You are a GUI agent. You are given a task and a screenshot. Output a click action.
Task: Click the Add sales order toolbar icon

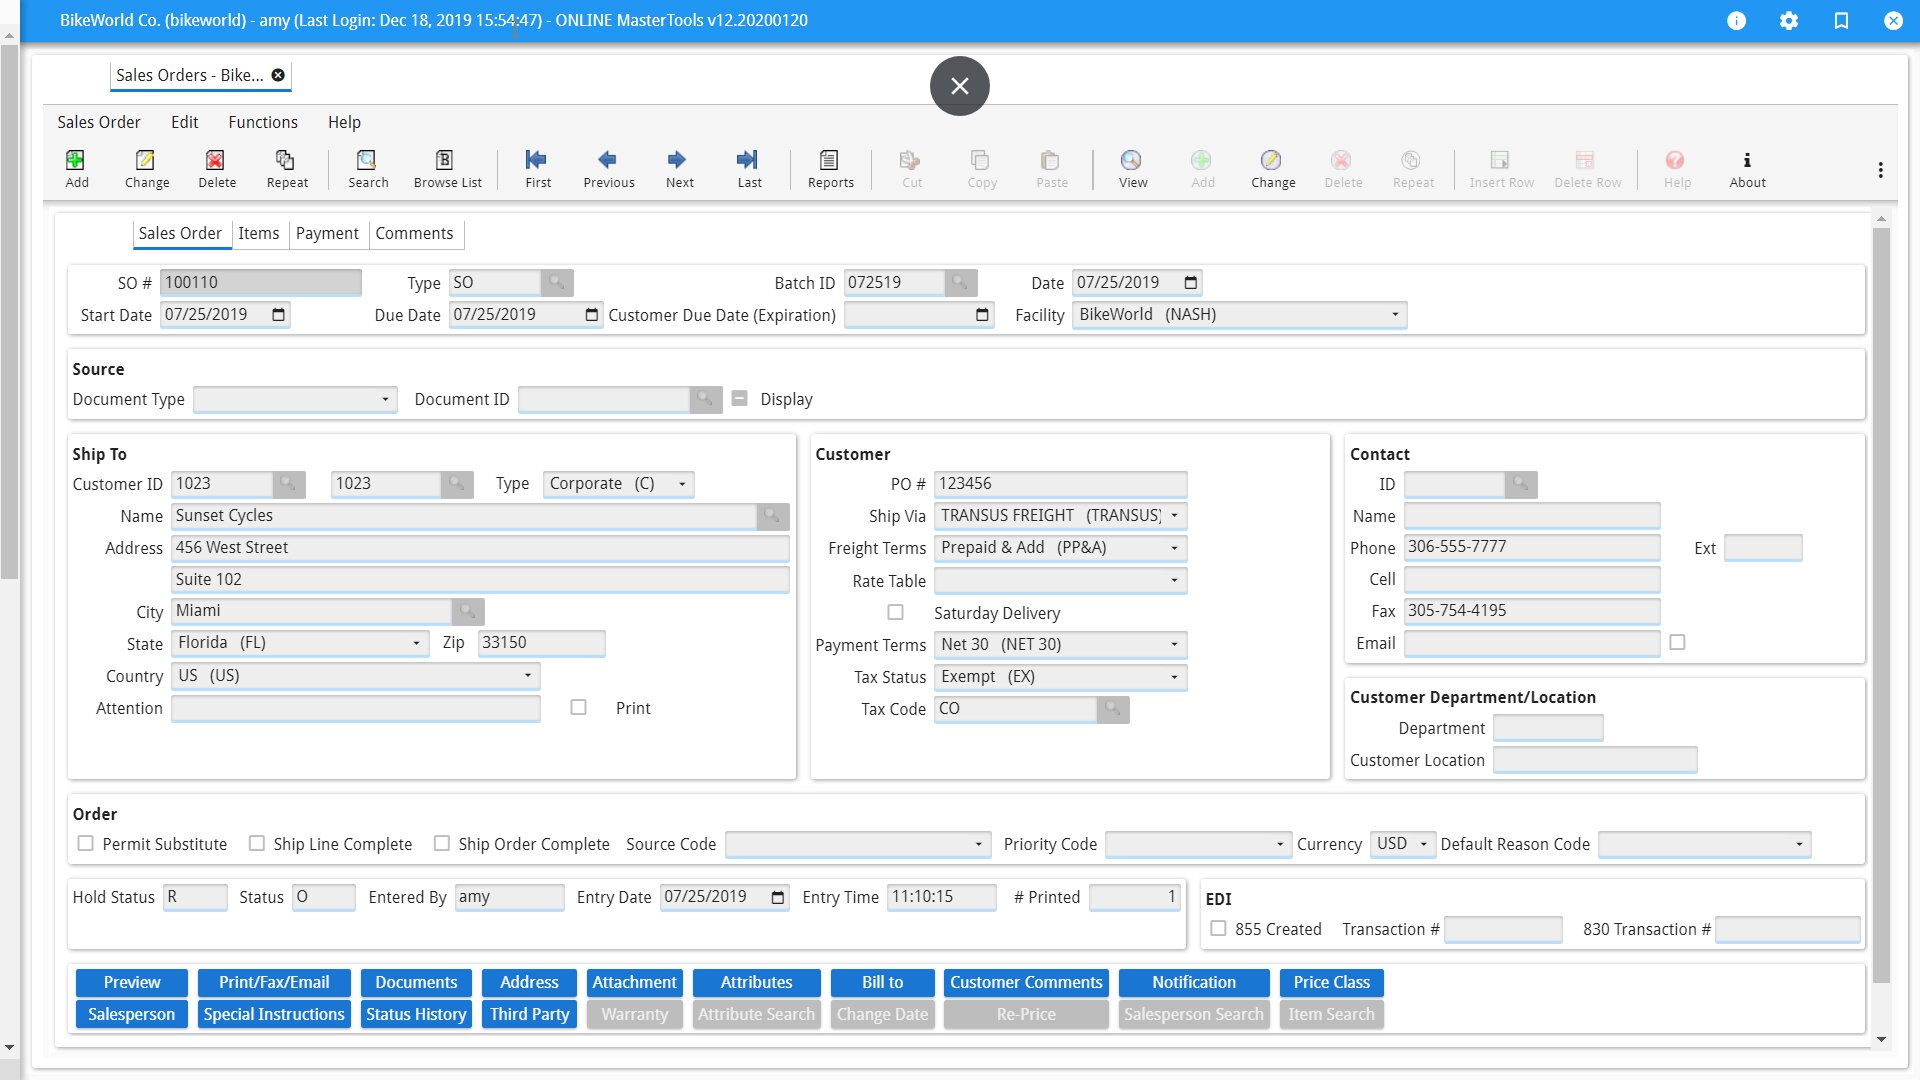[76, 161]
